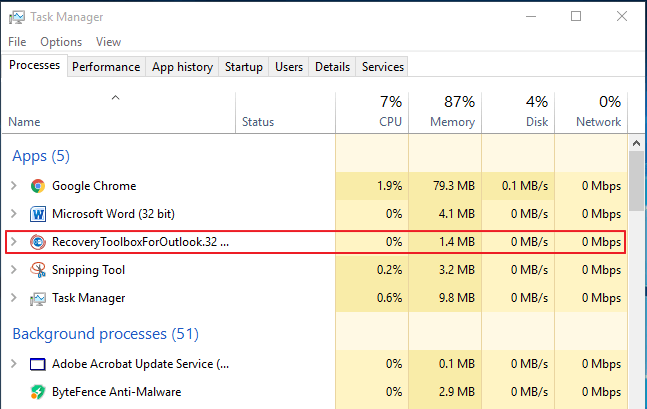Image resolution: width=647 pixels, height=409 pixels.
Task: Minimize the Task Manager window
Action: 531,17
